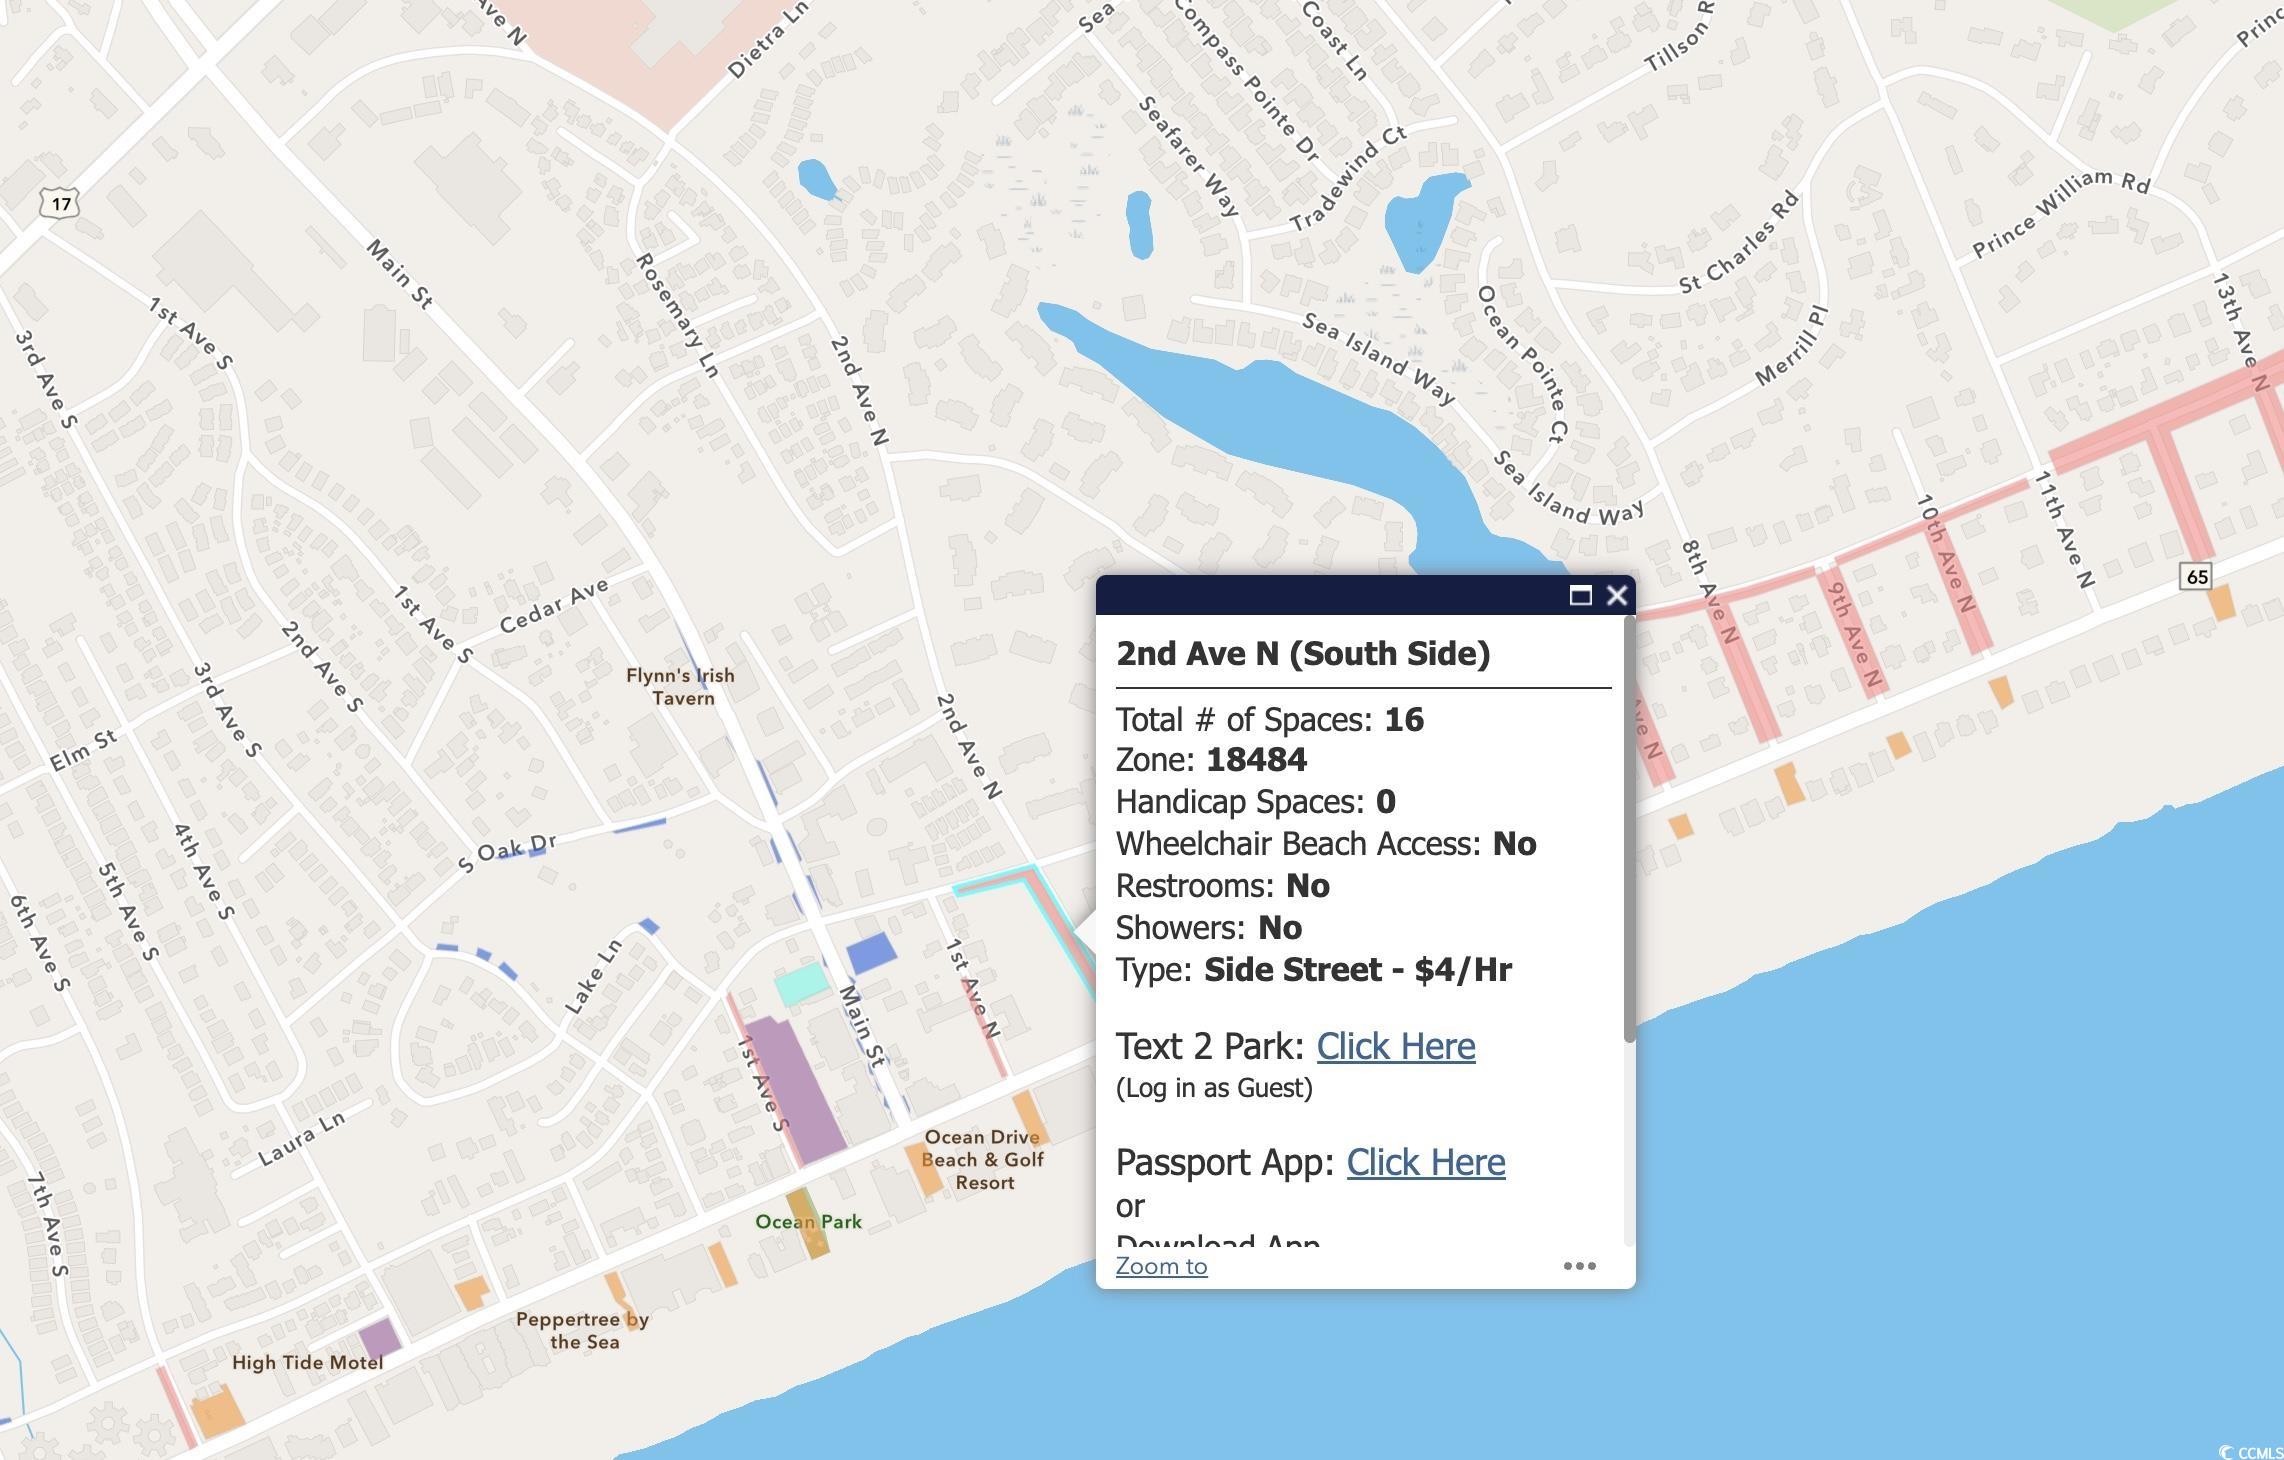Click the Dietra Ln street label

(x=767, y=40)
